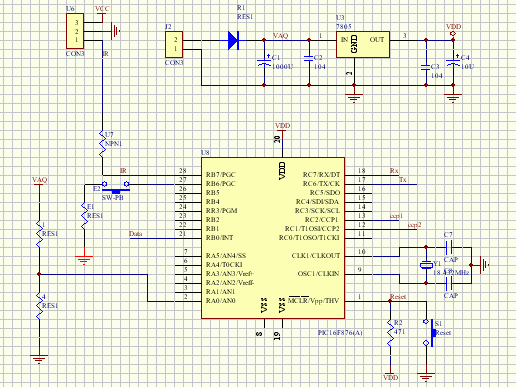
Task: Click the C1 1000U capacitor
Action: click(x=264, y=62)
